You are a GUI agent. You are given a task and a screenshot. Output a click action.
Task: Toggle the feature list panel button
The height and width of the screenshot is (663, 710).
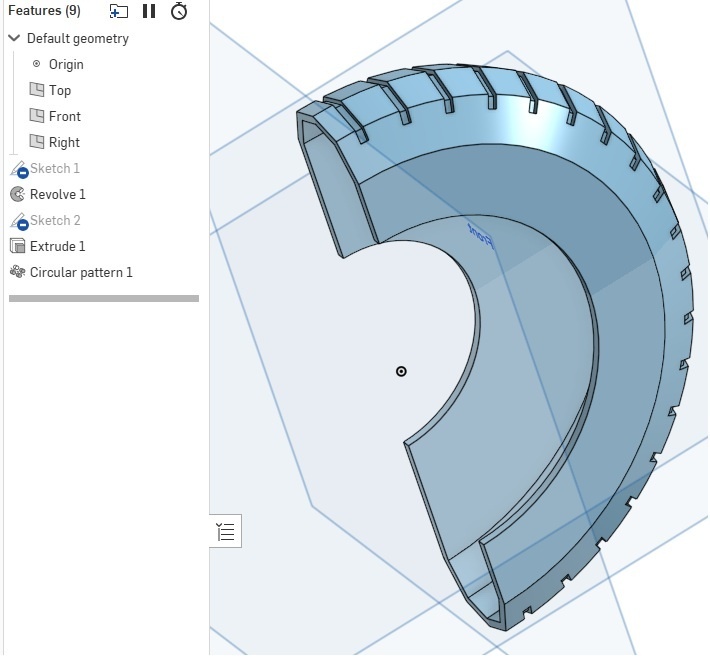[225, 531]
